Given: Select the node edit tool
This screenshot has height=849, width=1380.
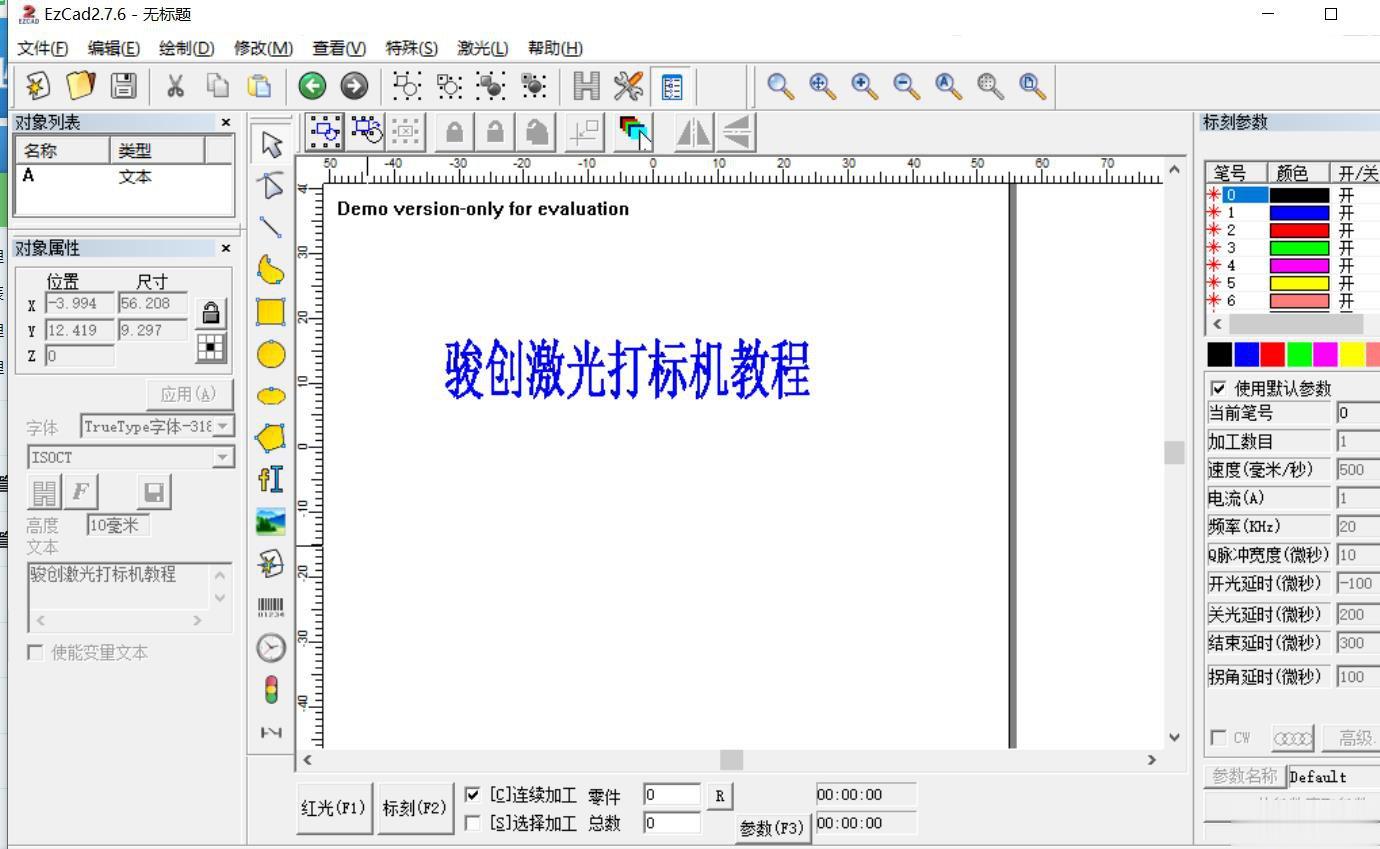Looking at the screenshot, I should tap(271, 186).
